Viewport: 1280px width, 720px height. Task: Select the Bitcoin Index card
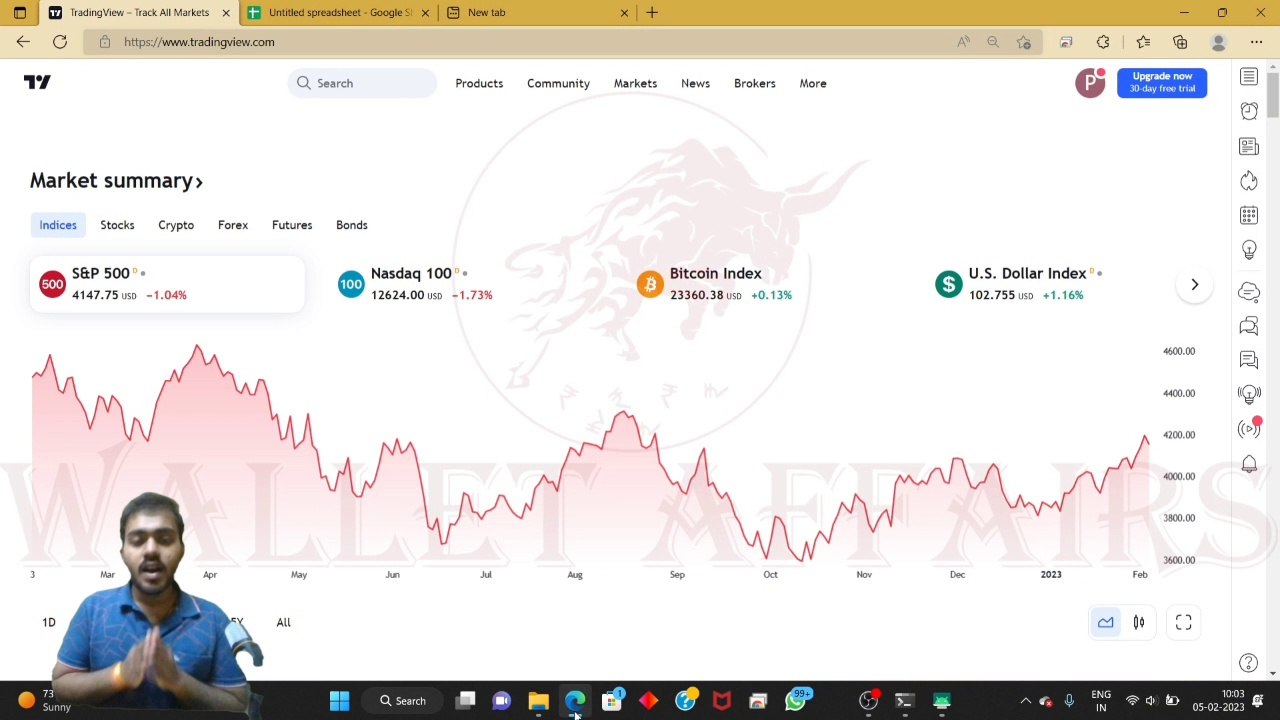[x=765, y=284]
